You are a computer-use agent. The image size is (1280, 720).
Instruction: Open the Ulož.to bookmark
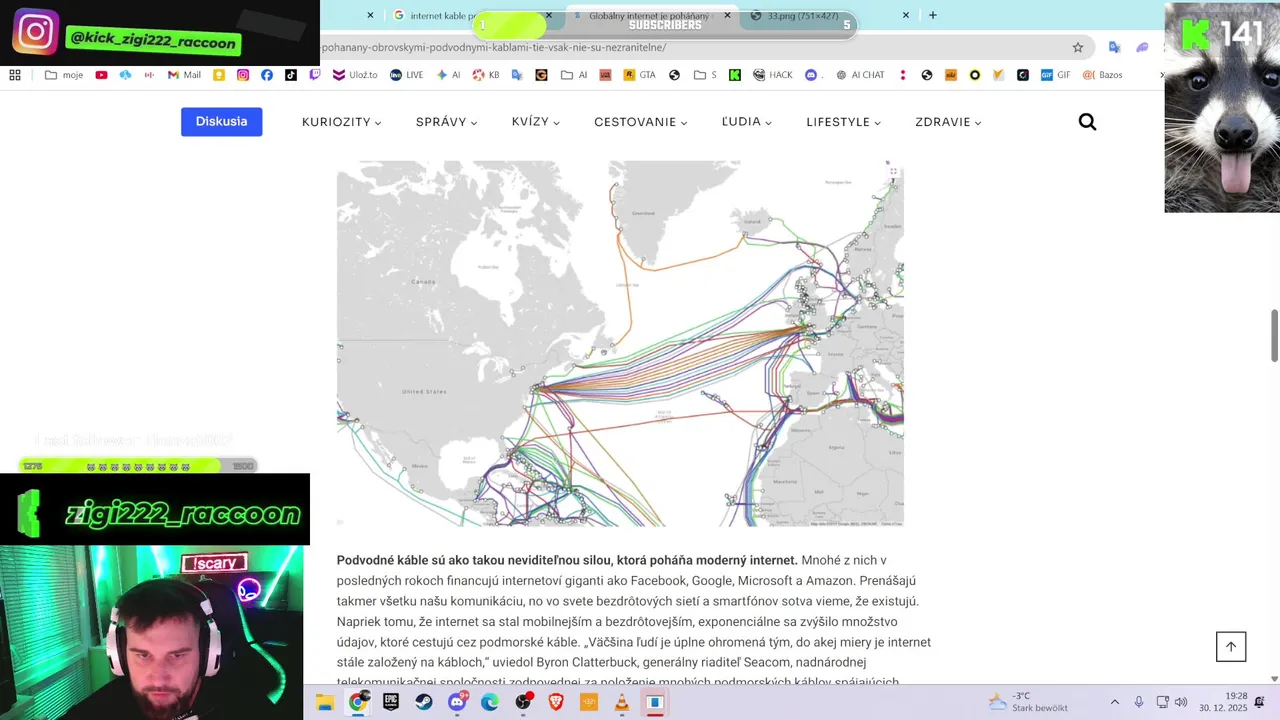click(x=355, y=75)
